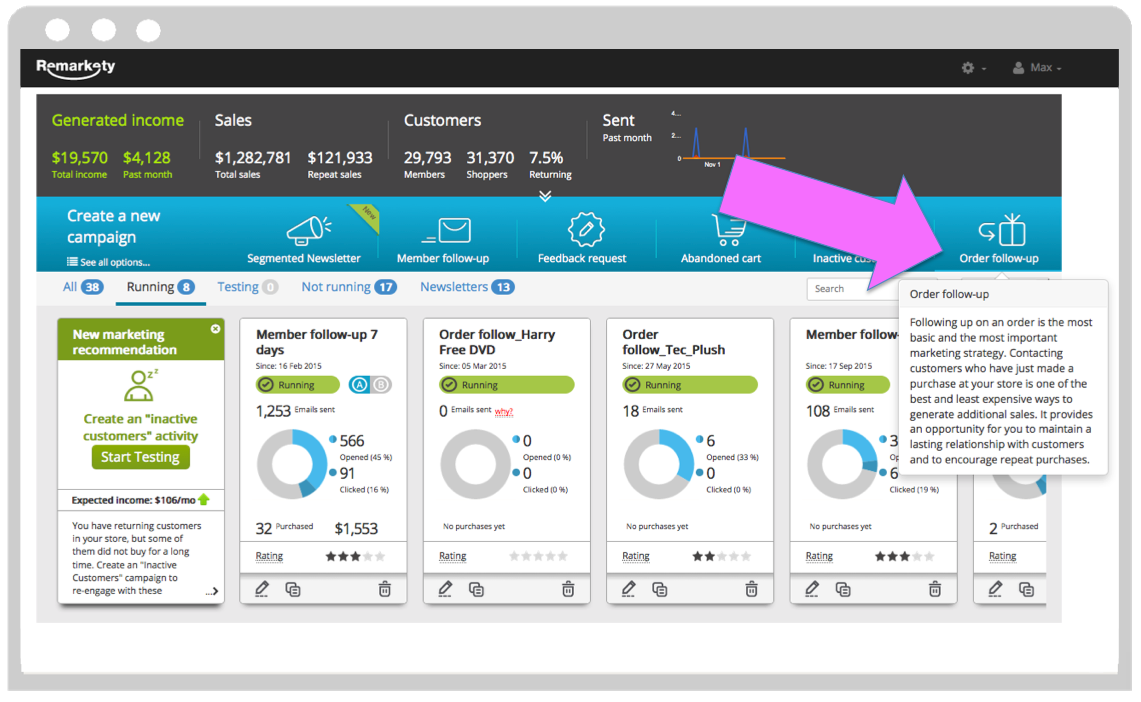Set star rating on Order follow_Harry Free DVD
The width and height of the screenshot is (1141, 702).
coord(538,557)
